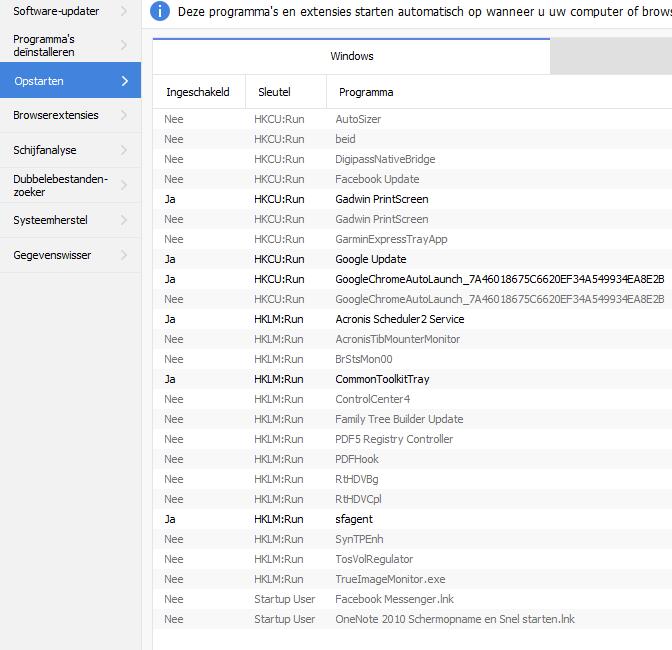Go to Gegevenswisser in sidebar
Image resolution: width=672 pixels, height=650 pixels.
(x=52, y=255)
